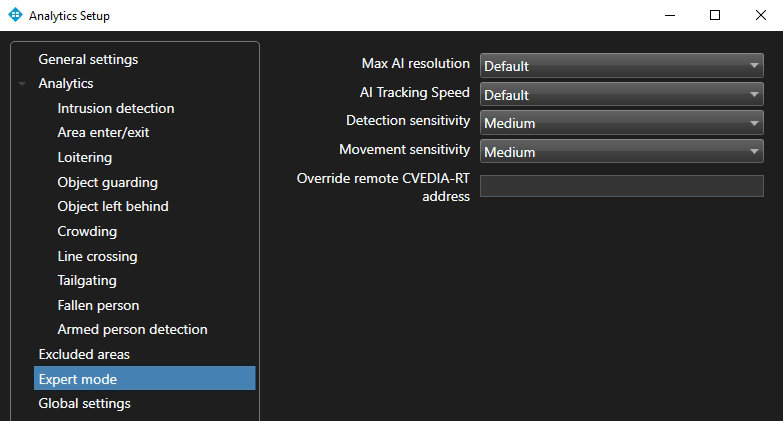Open Tailgating settings

[87, 280]
